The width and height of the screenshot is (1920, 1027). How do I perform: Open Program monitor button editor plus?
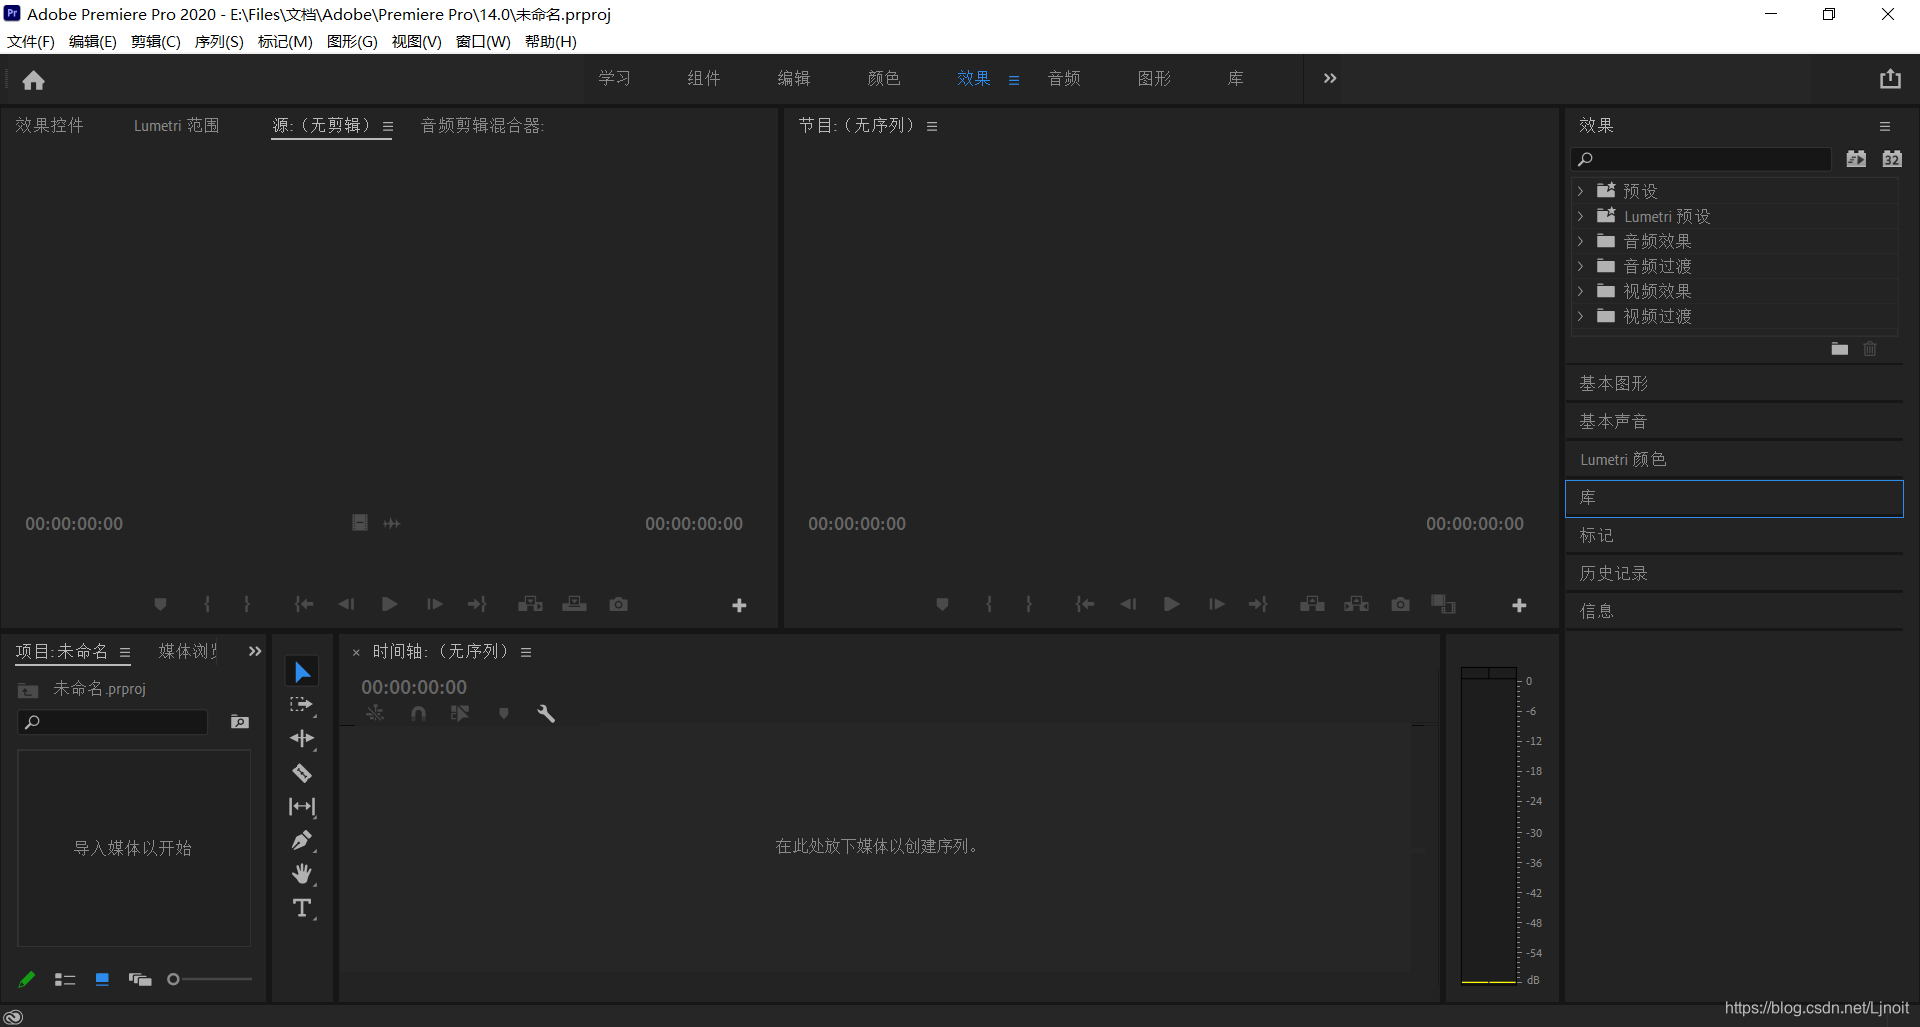pos(1519,606)
